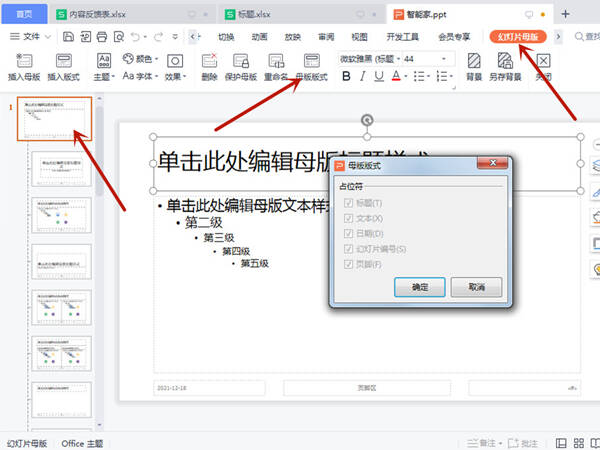600x450 pixels.
Task: Click the thumbnail panel scrollbar
Action: (x=99, y=151)
